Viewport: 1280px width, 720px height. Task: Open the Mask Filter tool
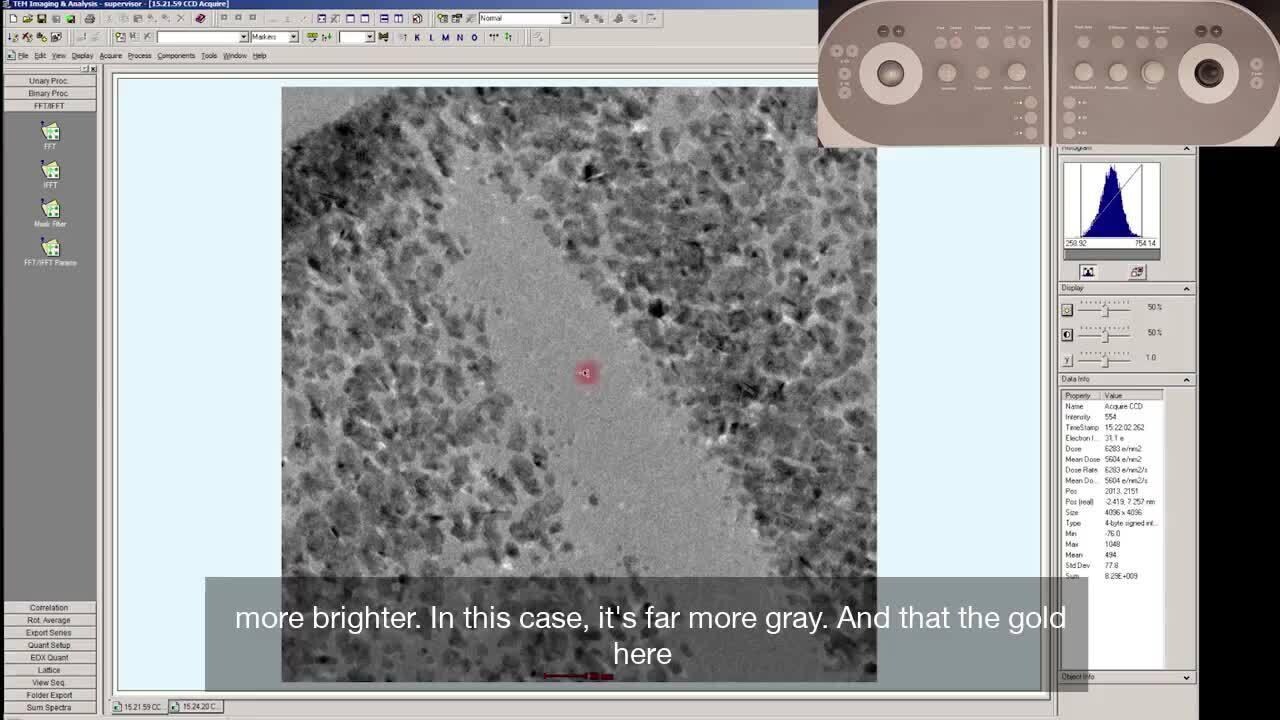50,209
